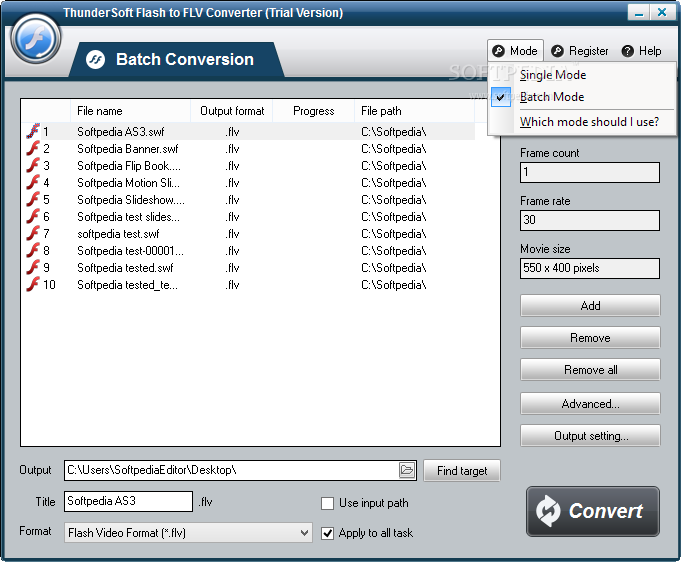Select the Softpedia Flip Book.... file row

pyautogui.click(x=248, y=165)
